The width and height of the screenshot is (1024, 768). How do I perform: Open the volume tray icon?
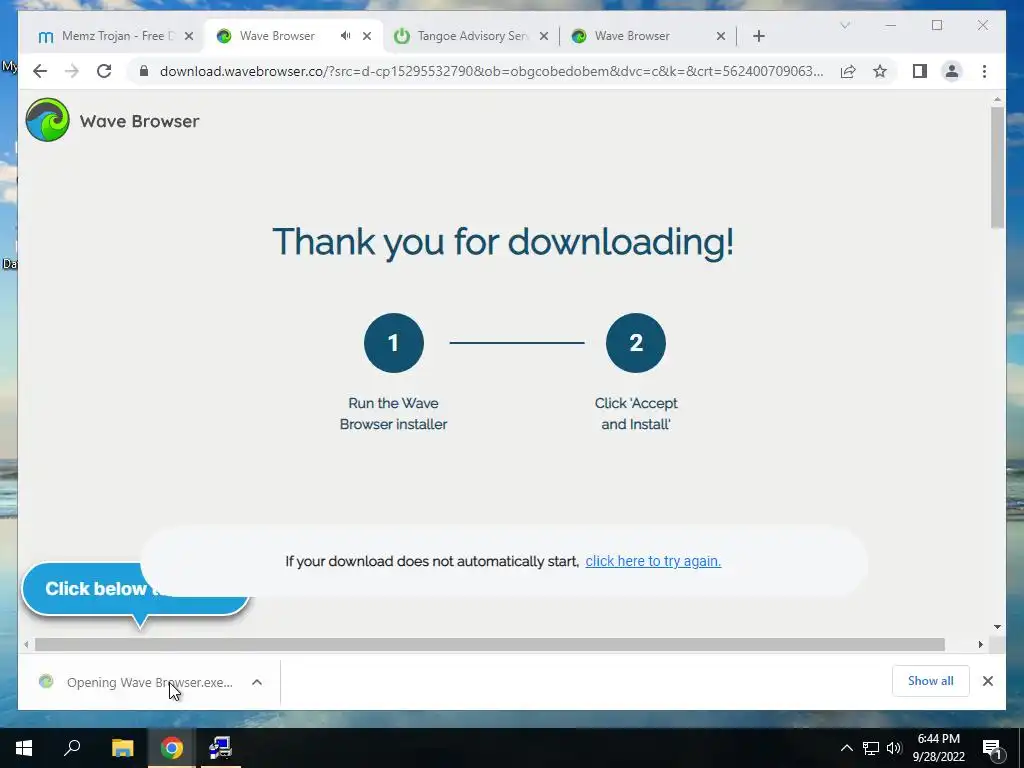click(894, 748)
